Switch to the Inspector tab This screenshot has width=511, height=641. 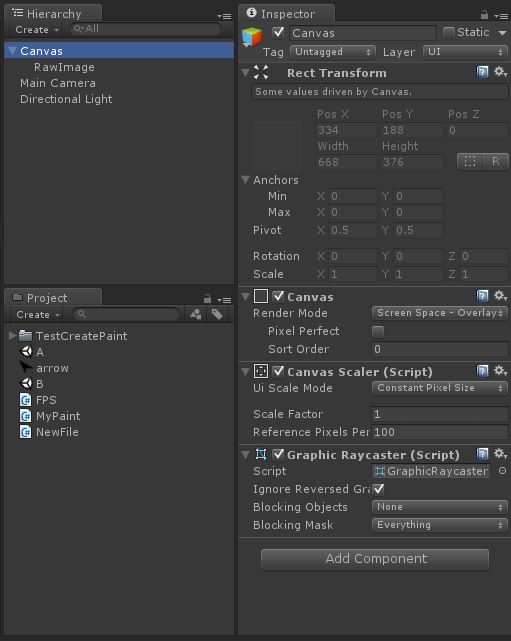pyautogui.click(x=286, y=13)
